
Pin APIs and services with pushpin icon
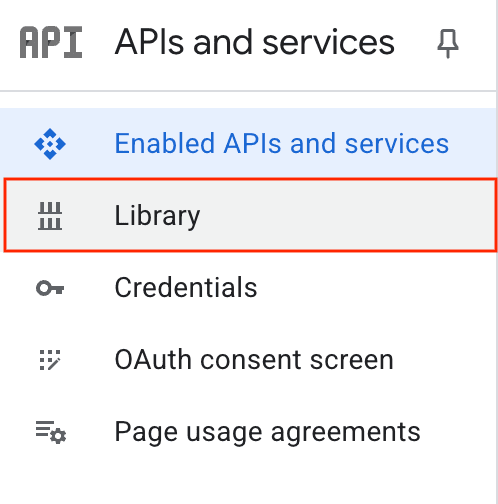(x=448, y=43)
